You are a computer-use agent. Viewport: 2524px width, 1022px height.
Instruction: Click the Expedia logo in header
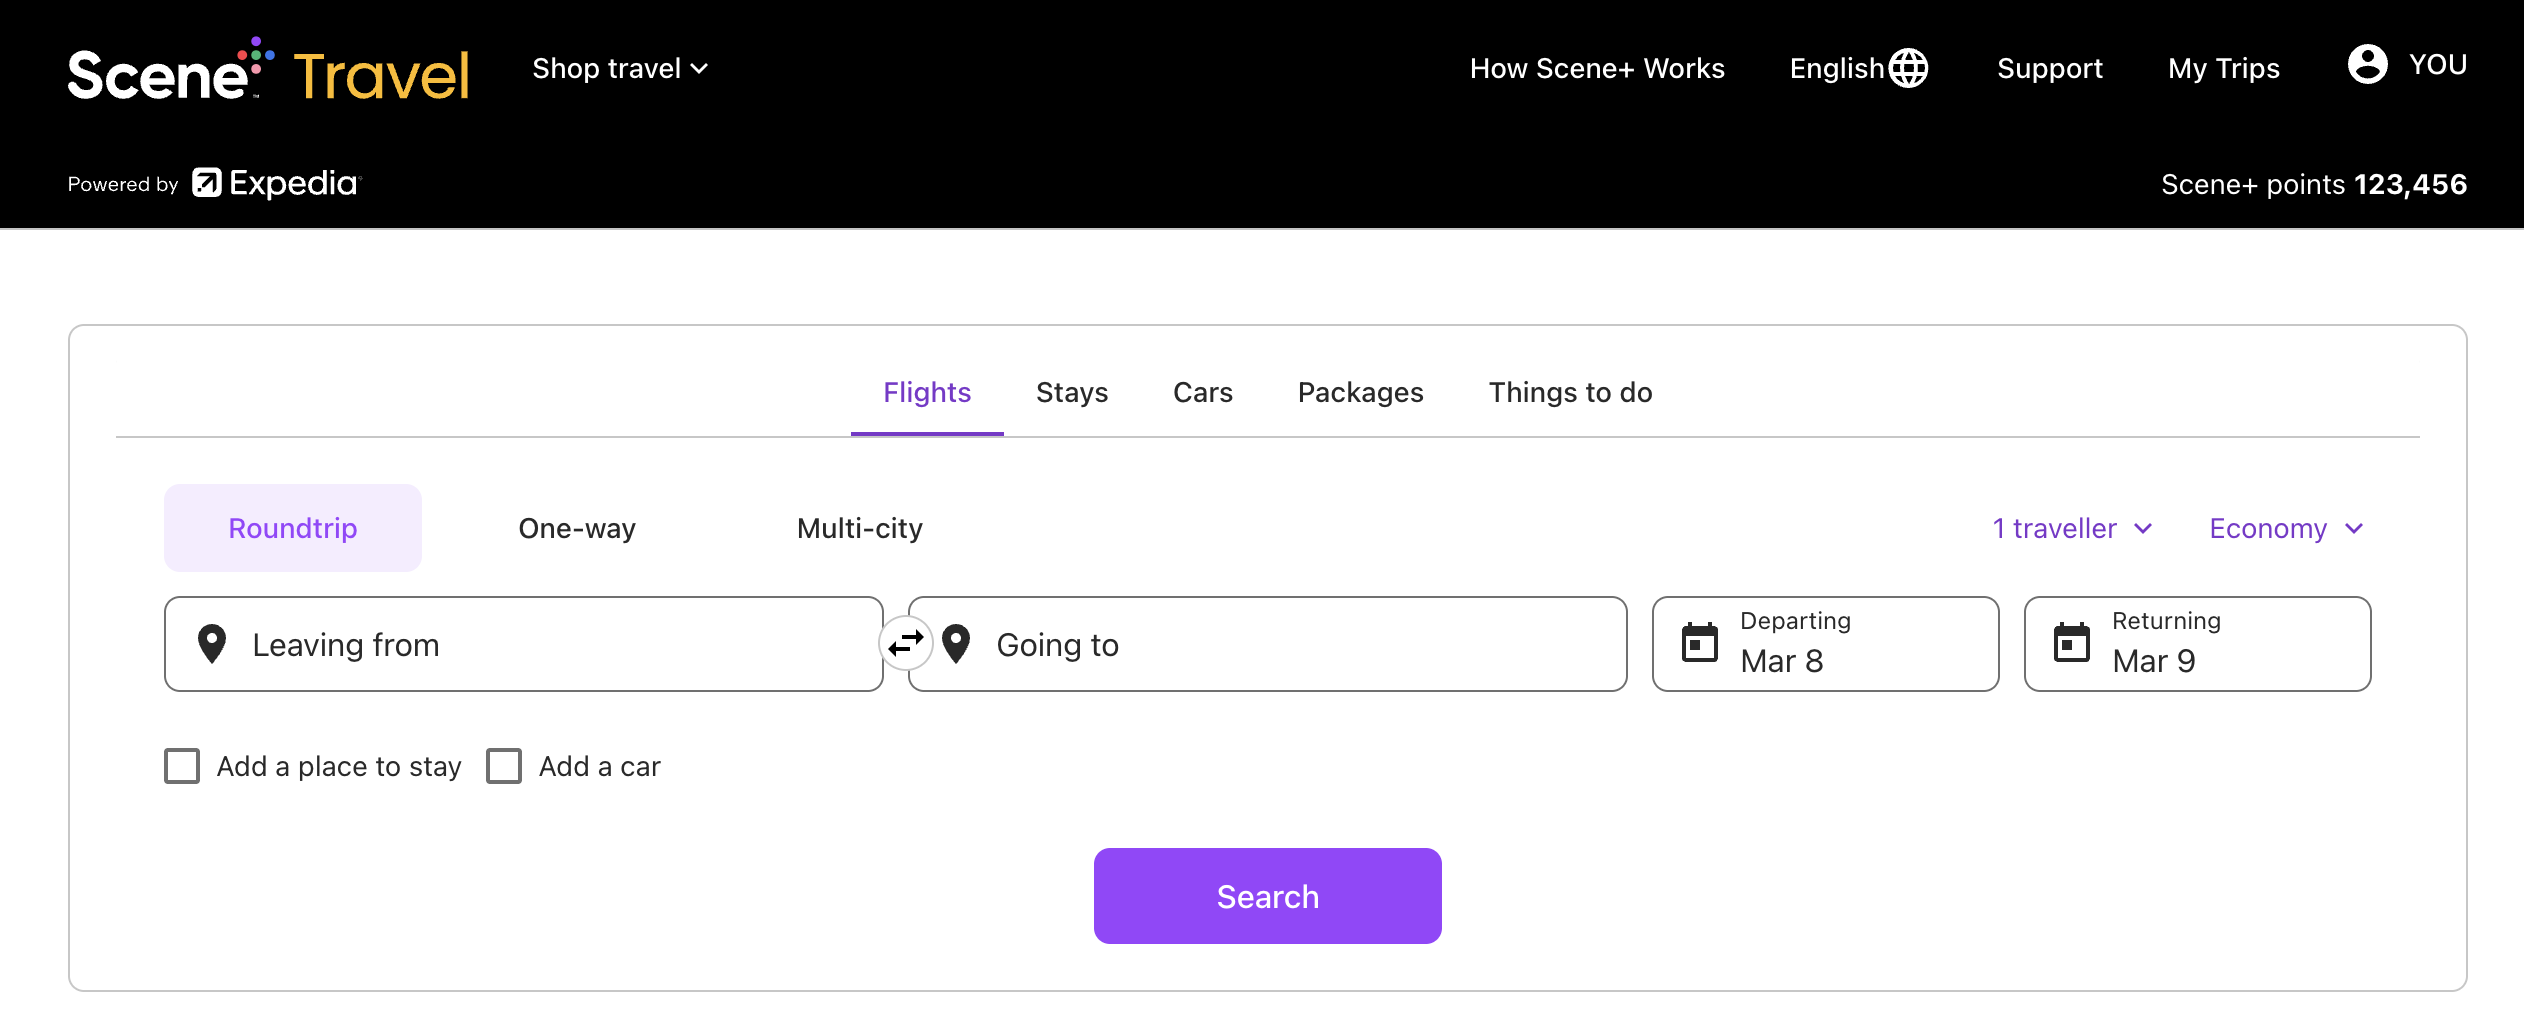coord(277,183)
